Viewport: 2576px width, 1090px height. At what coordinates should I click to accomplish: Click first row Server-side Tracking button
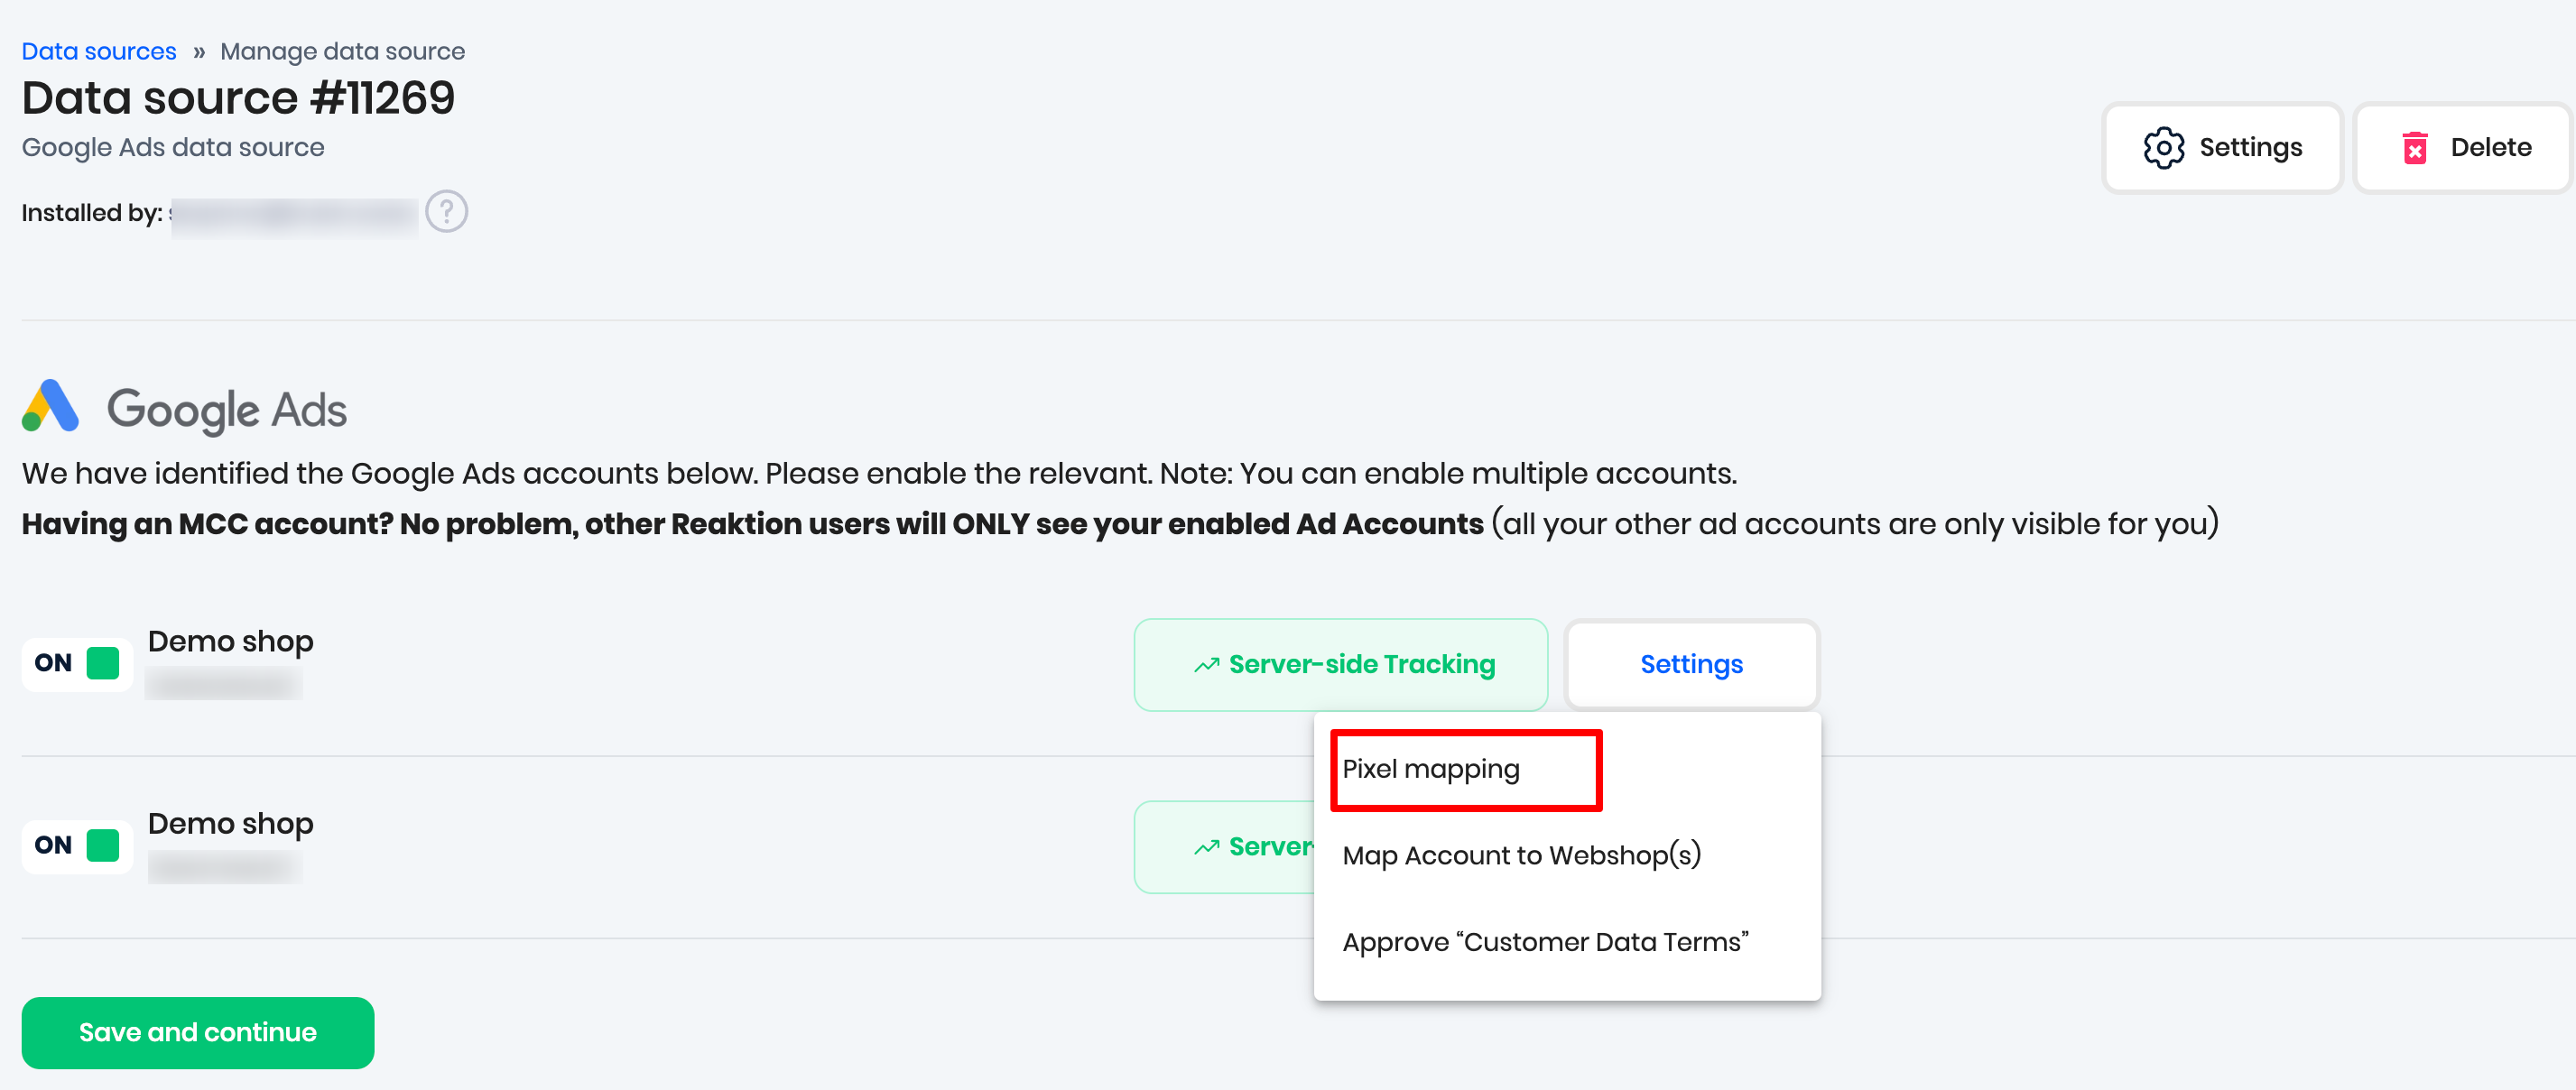click(1340, 664)
